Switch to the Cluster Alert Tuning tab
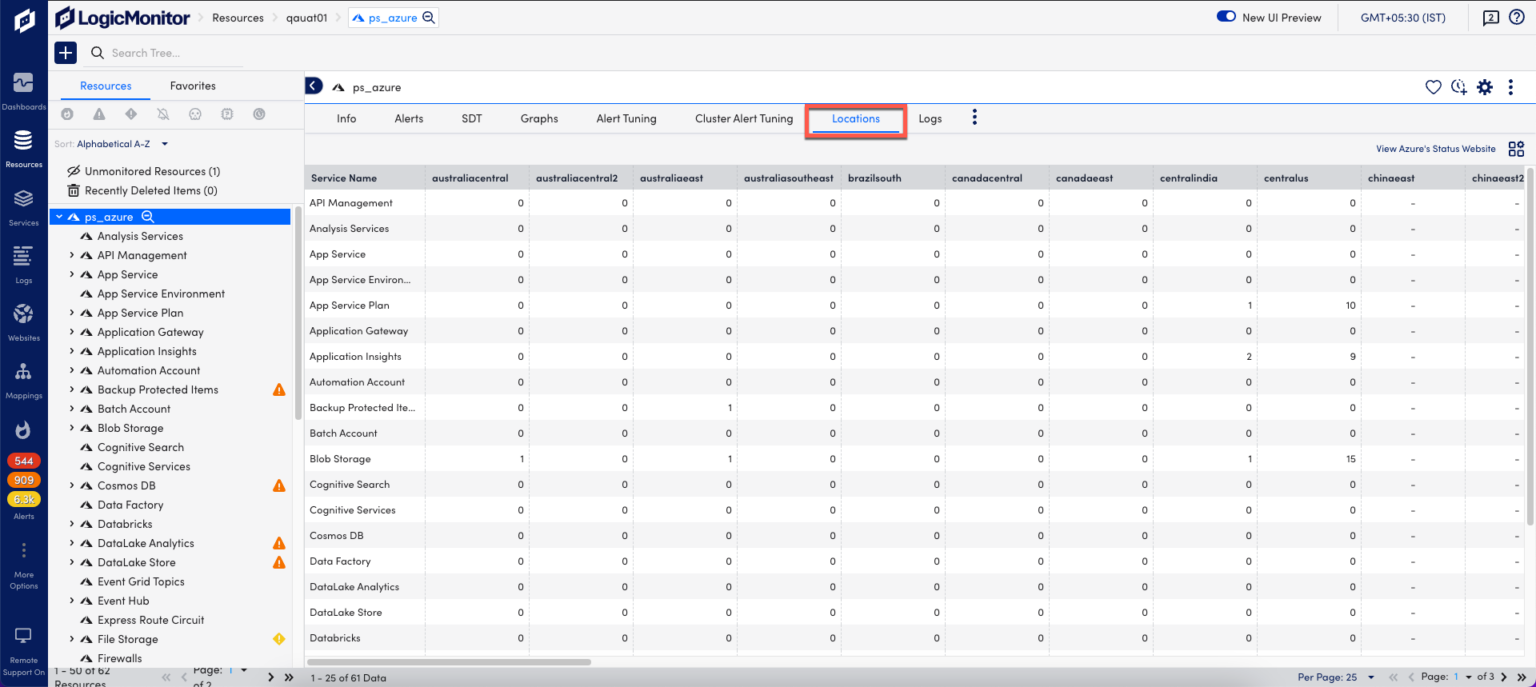Screen dimensions: 1536x687 744,119
